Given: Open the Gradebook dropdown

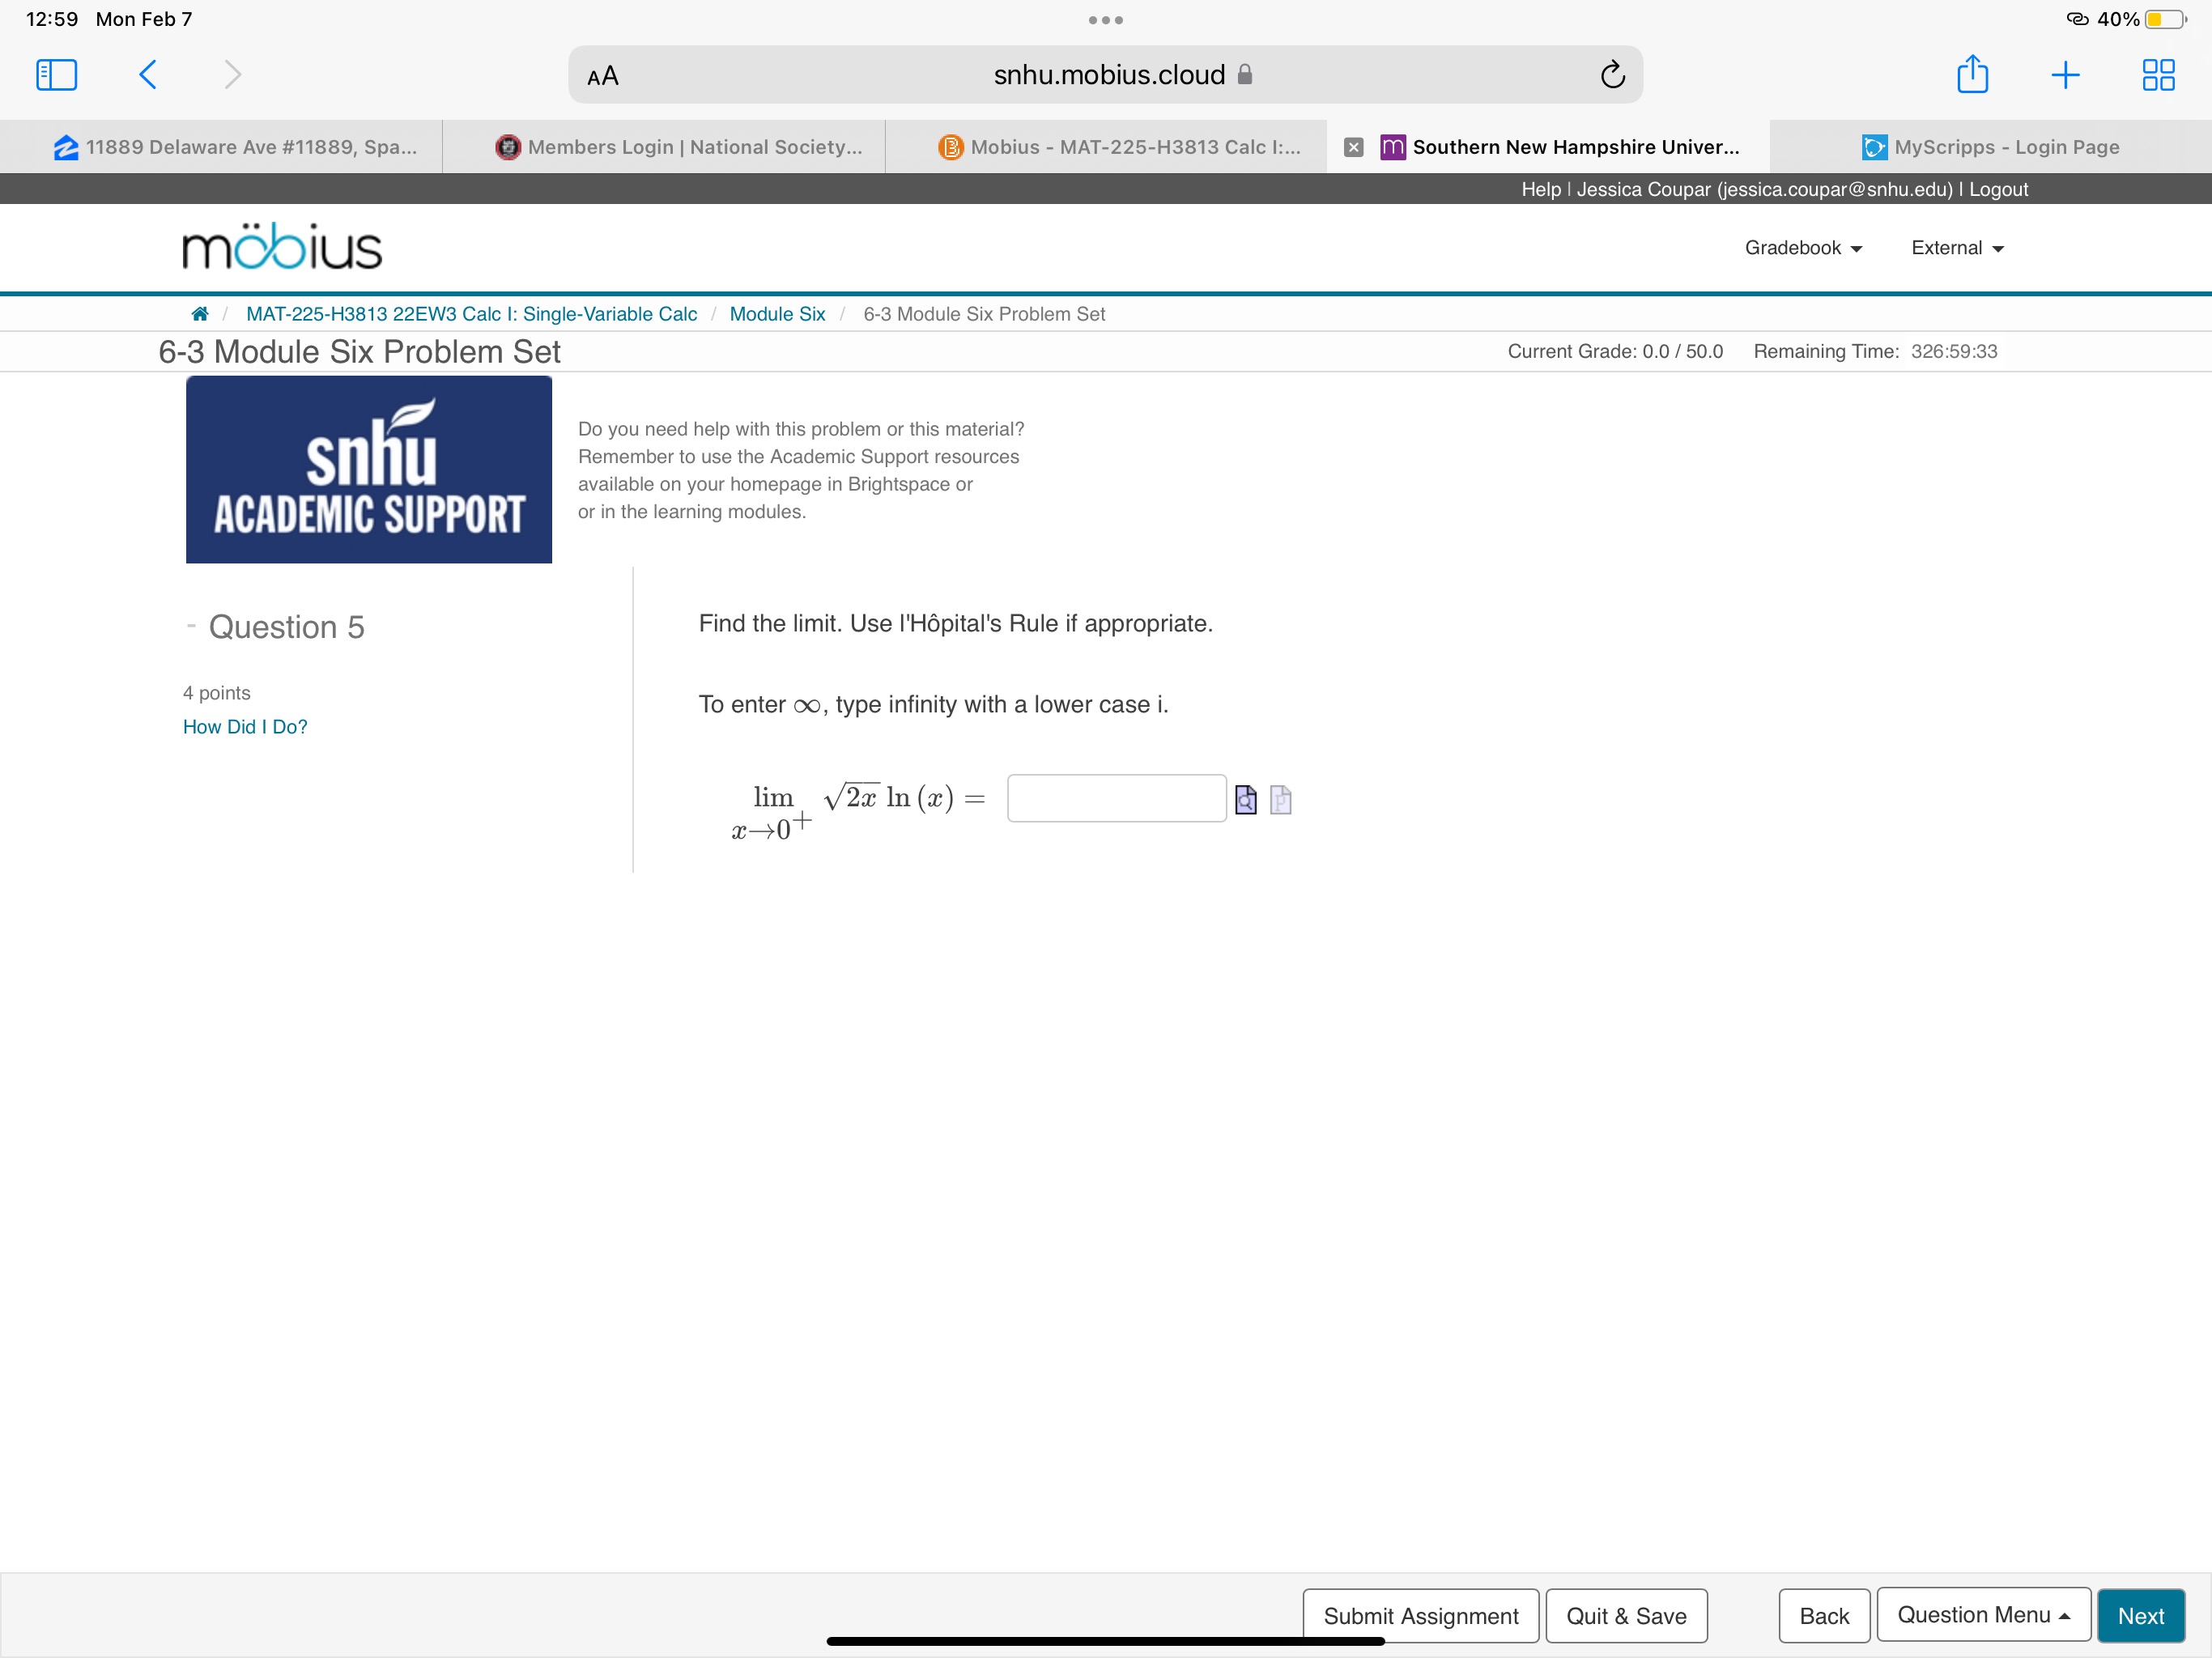Looking at the screenshot, I should pyautogui.click(x=1802, y=247).
